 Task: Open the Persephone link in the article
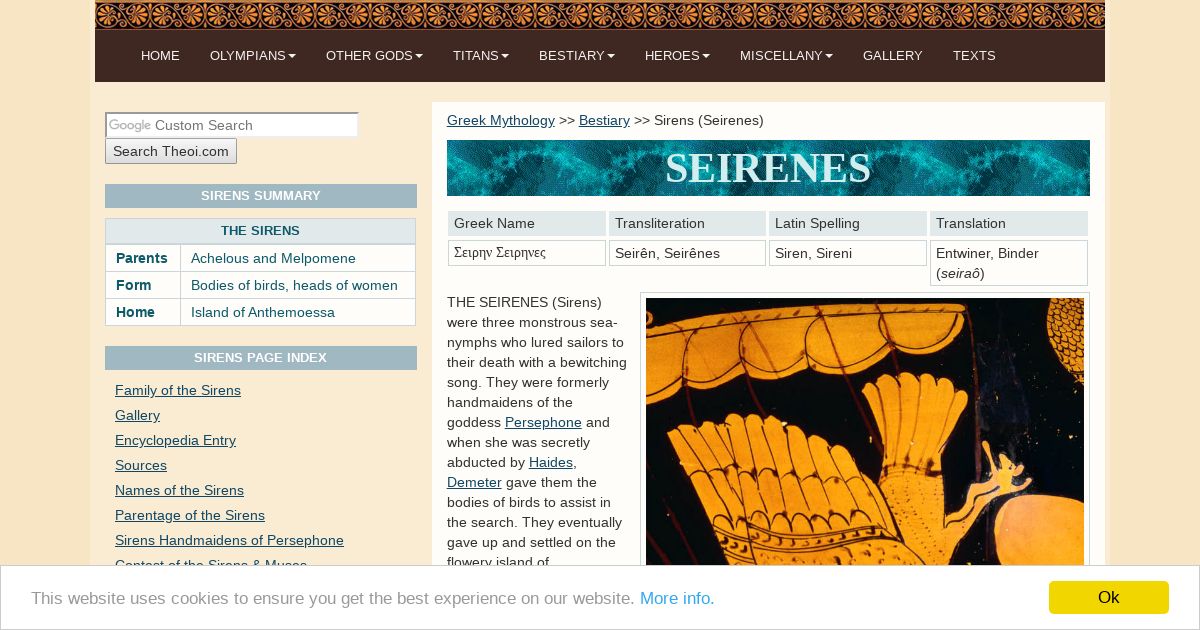tap(543, 422)
